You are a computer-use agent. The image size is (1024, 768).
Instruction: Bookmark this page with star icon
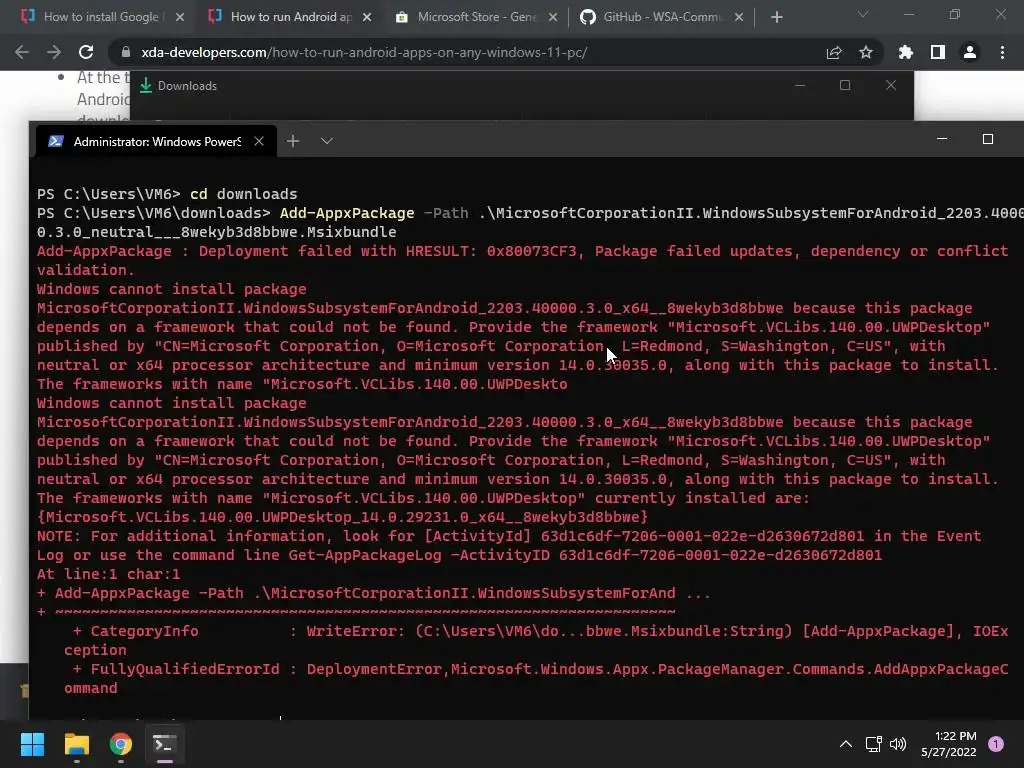[x=866, y=52]
